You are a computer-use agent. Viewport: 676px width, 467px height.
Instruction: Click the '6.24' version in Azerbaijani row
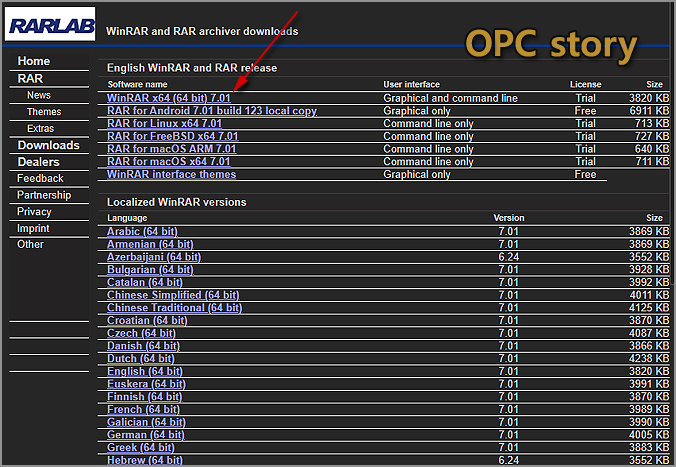tap(509, 257)
